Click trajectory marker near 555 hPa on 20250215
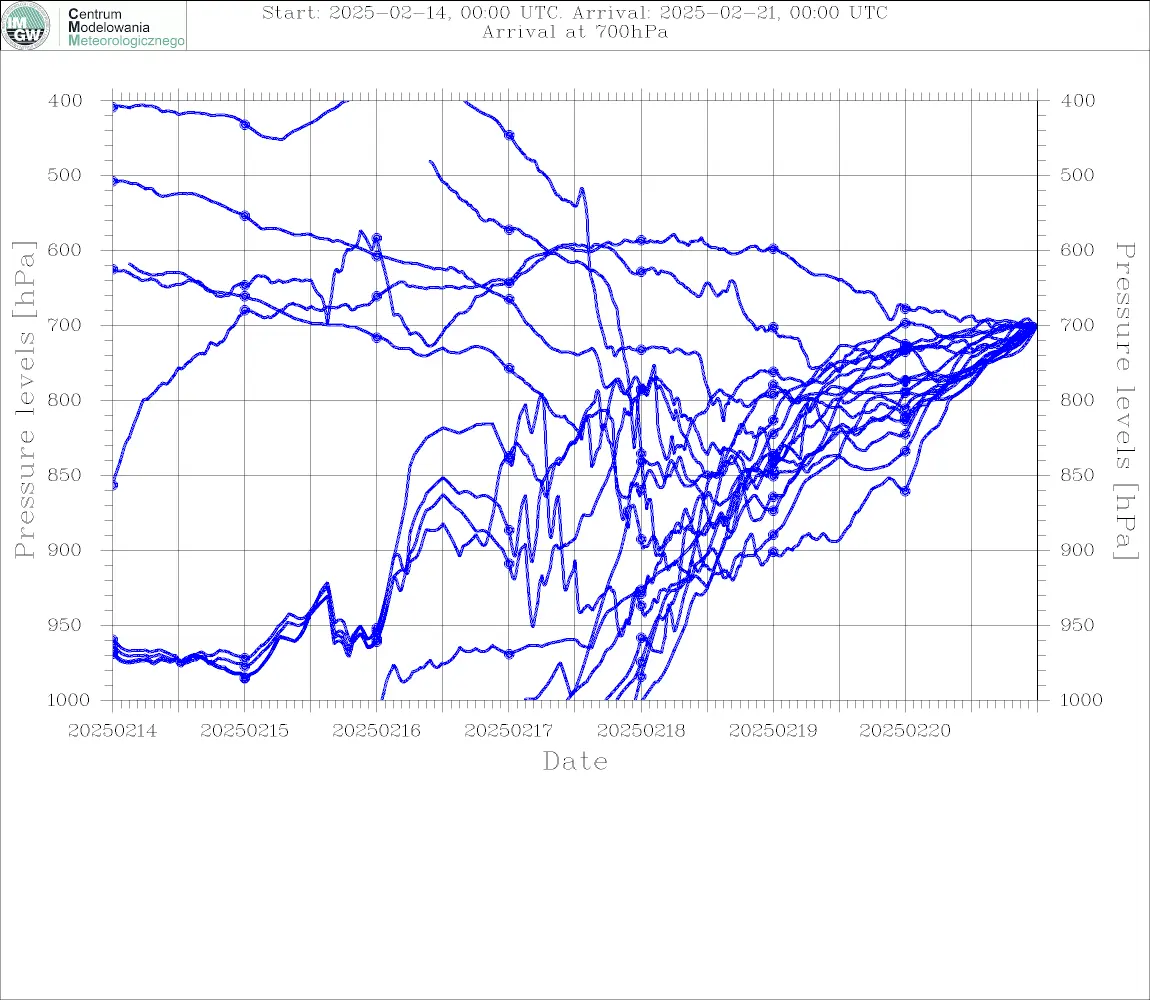 point(245,216)
